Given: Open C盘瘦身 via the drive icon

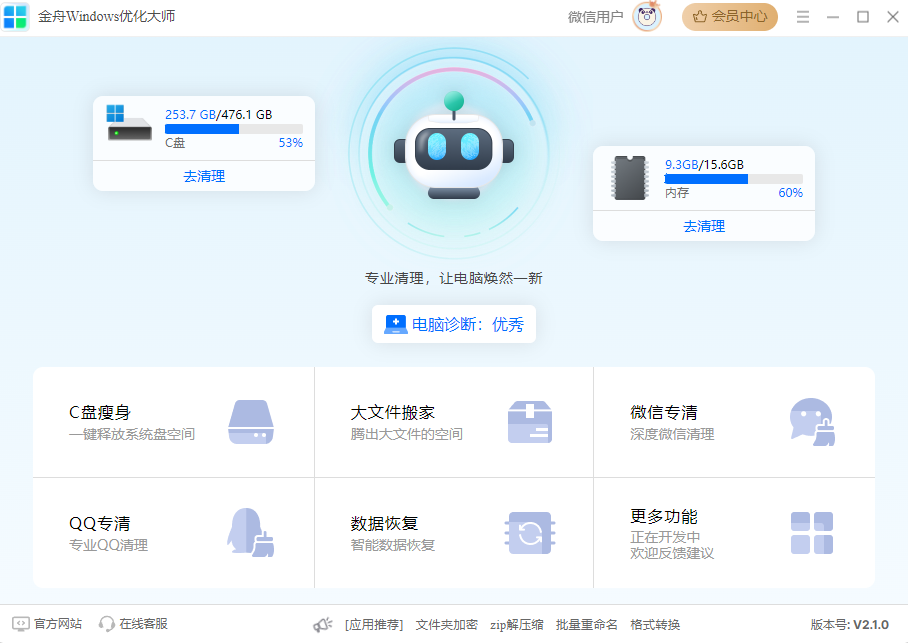Looking at the screenshot, I should [252, 421].
